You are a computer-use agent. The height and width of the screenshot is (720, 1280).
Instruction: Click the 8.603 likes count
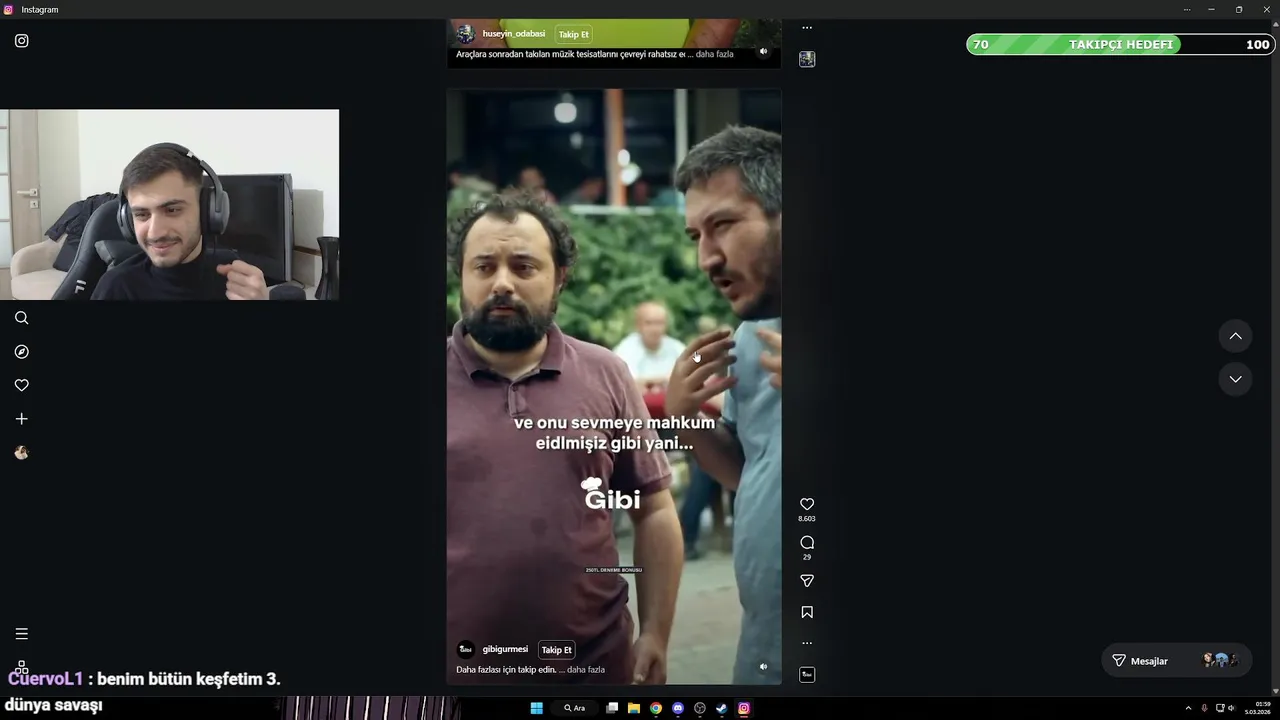[x=807, y=519]
